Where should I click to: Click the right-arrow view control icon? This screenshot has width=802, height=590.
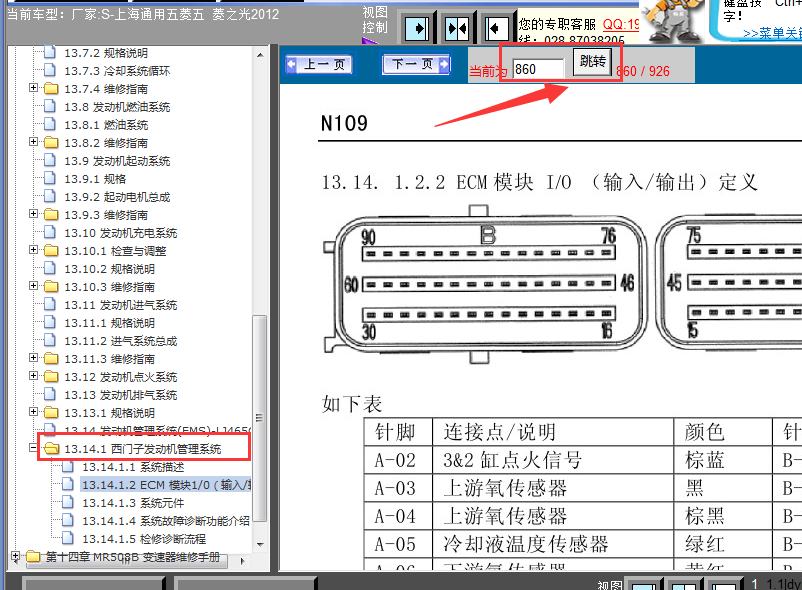point(417,28)
